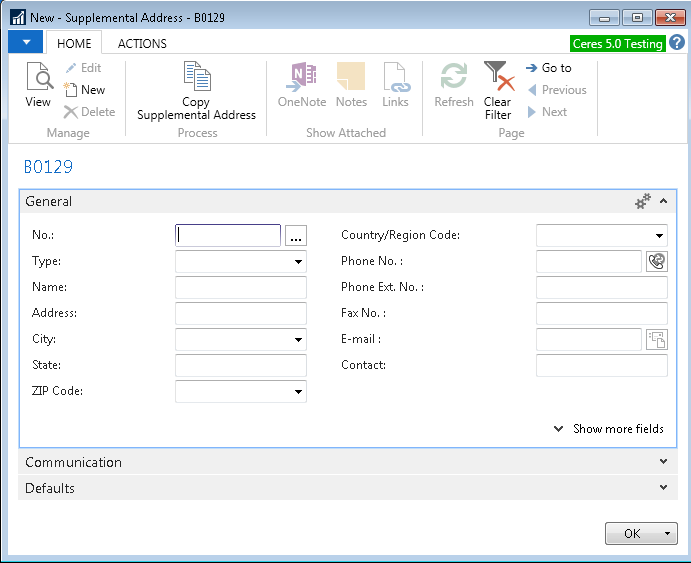Viewport: 691px width, 563px height.
Task: Open the blue application menu dropdown
Action: pyautogui.click(x=26, y=43)
